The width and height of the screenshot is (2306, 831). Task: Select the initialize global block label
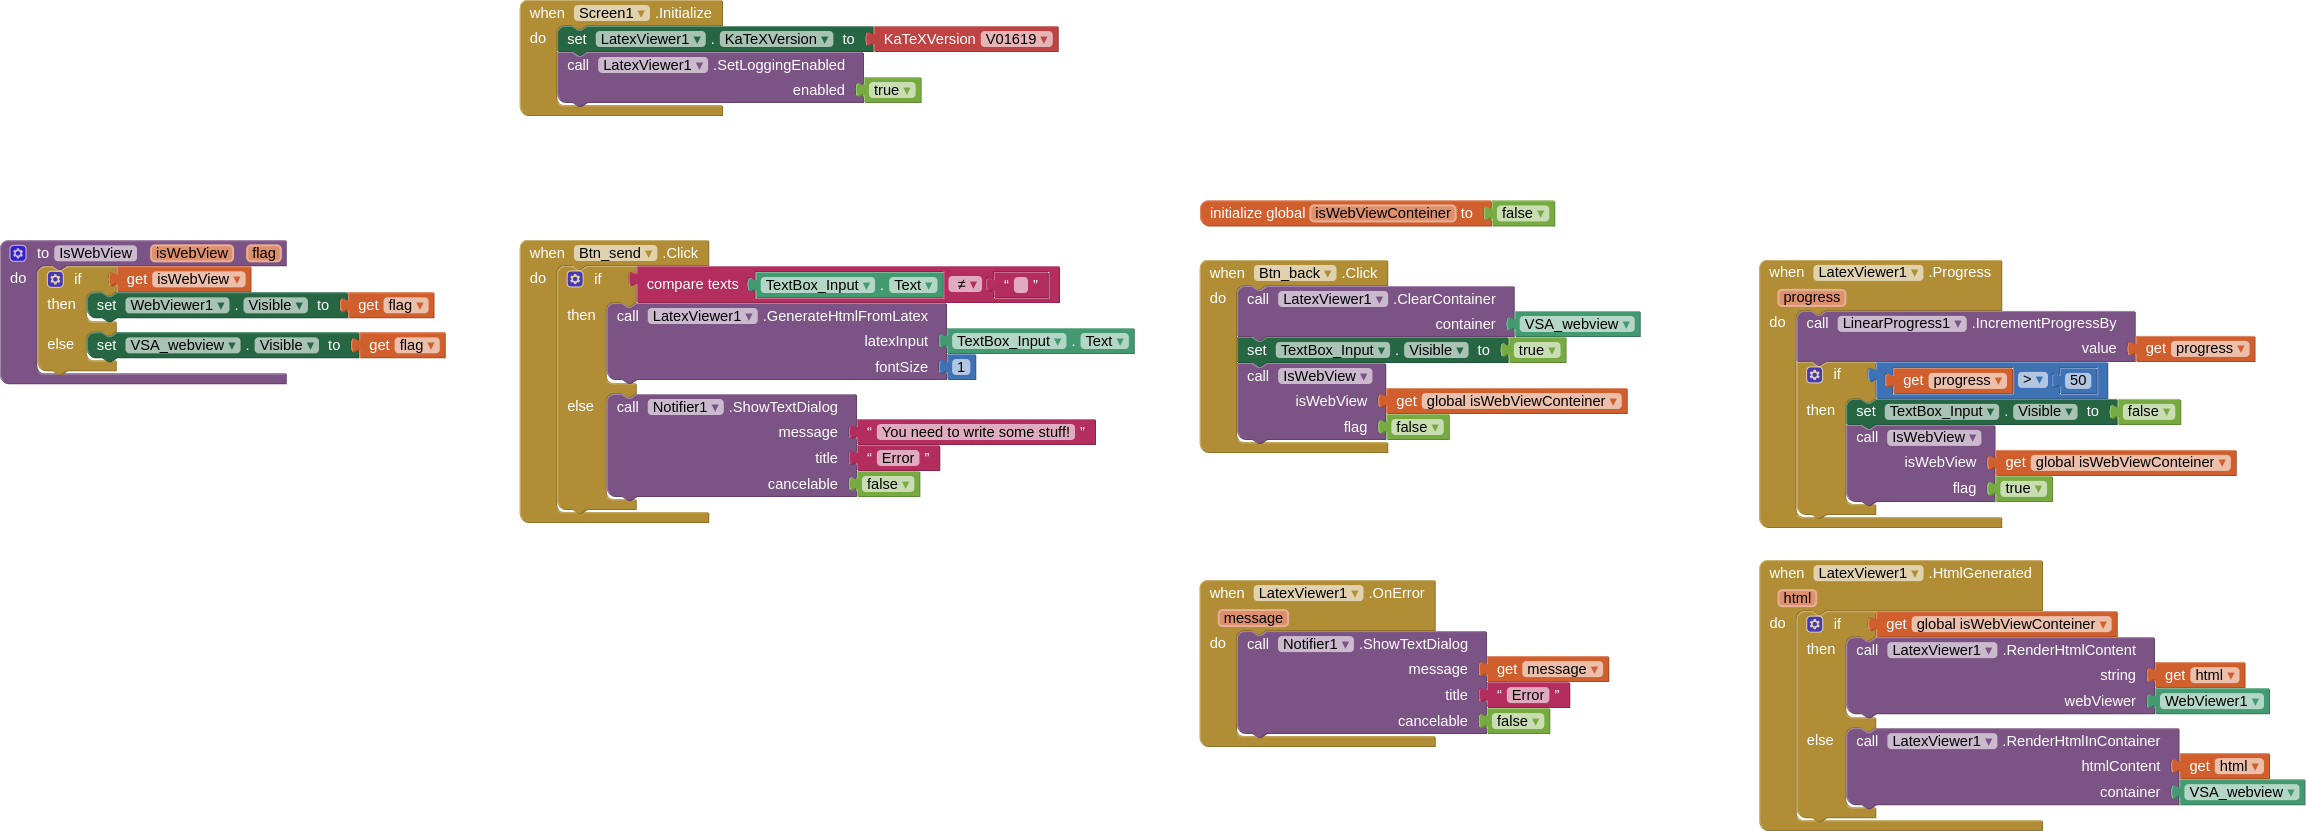pos(1257,213)
